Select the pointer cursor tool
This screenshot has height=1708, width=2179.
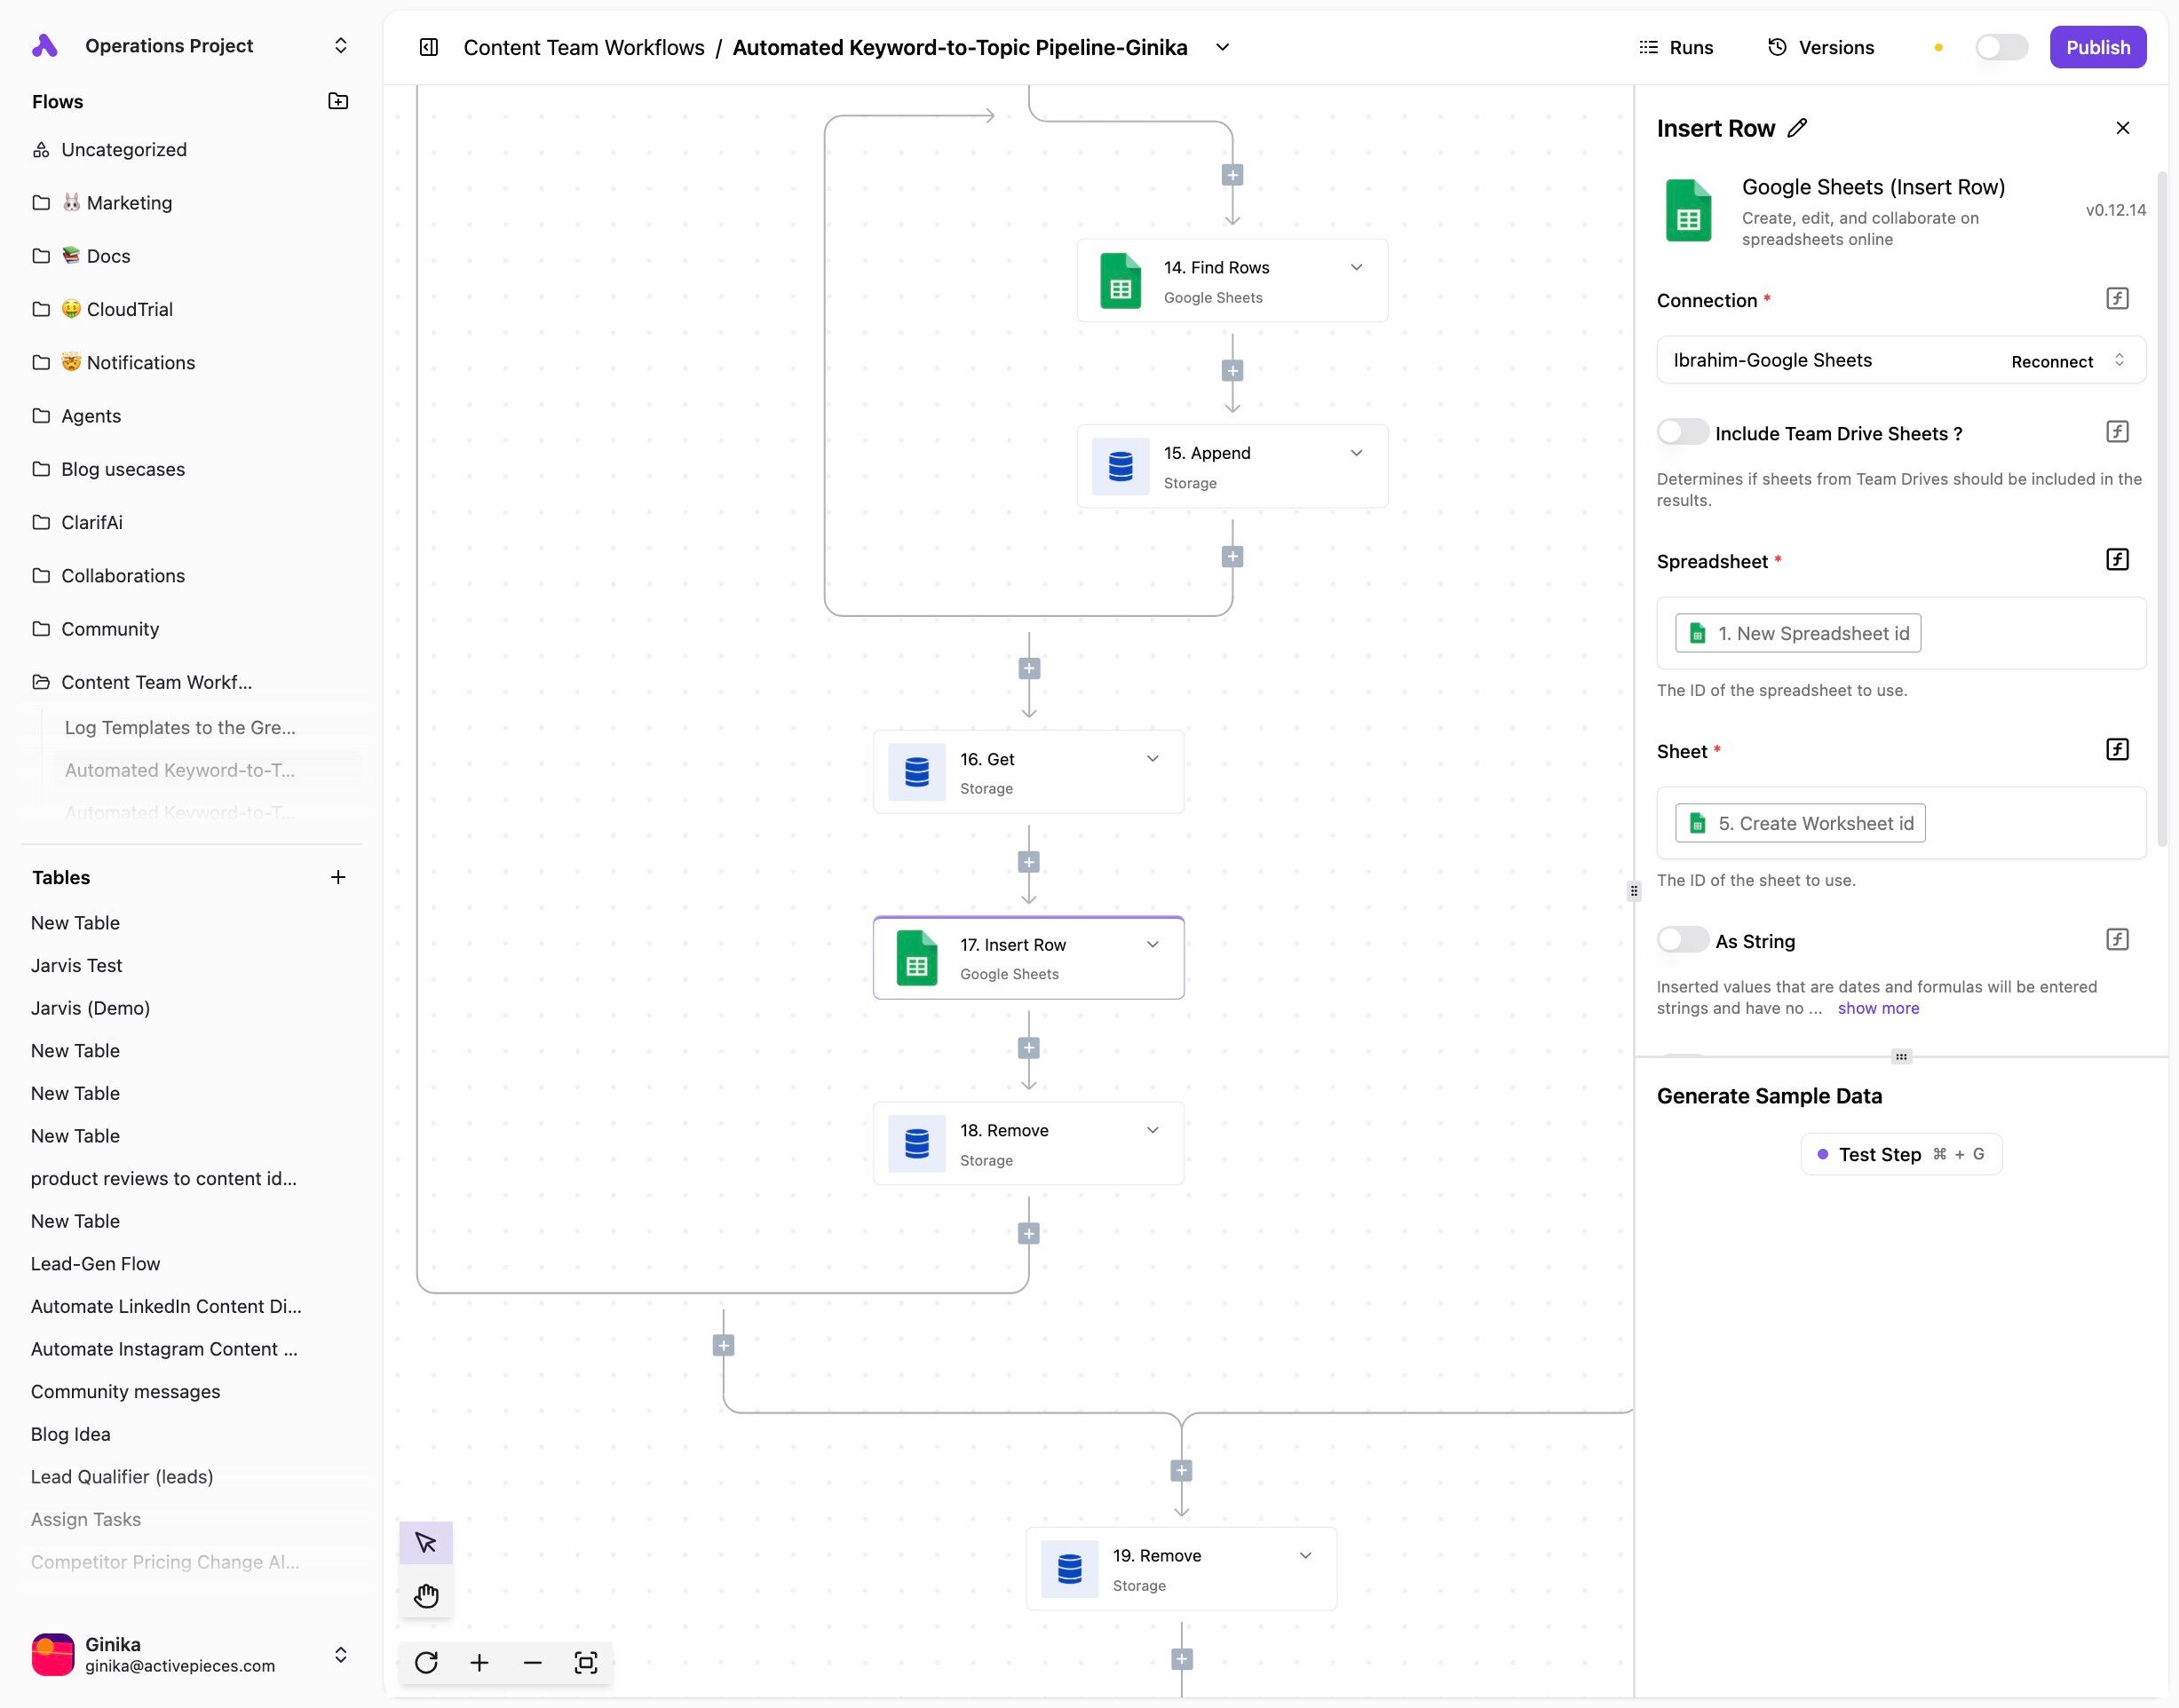426,1543
